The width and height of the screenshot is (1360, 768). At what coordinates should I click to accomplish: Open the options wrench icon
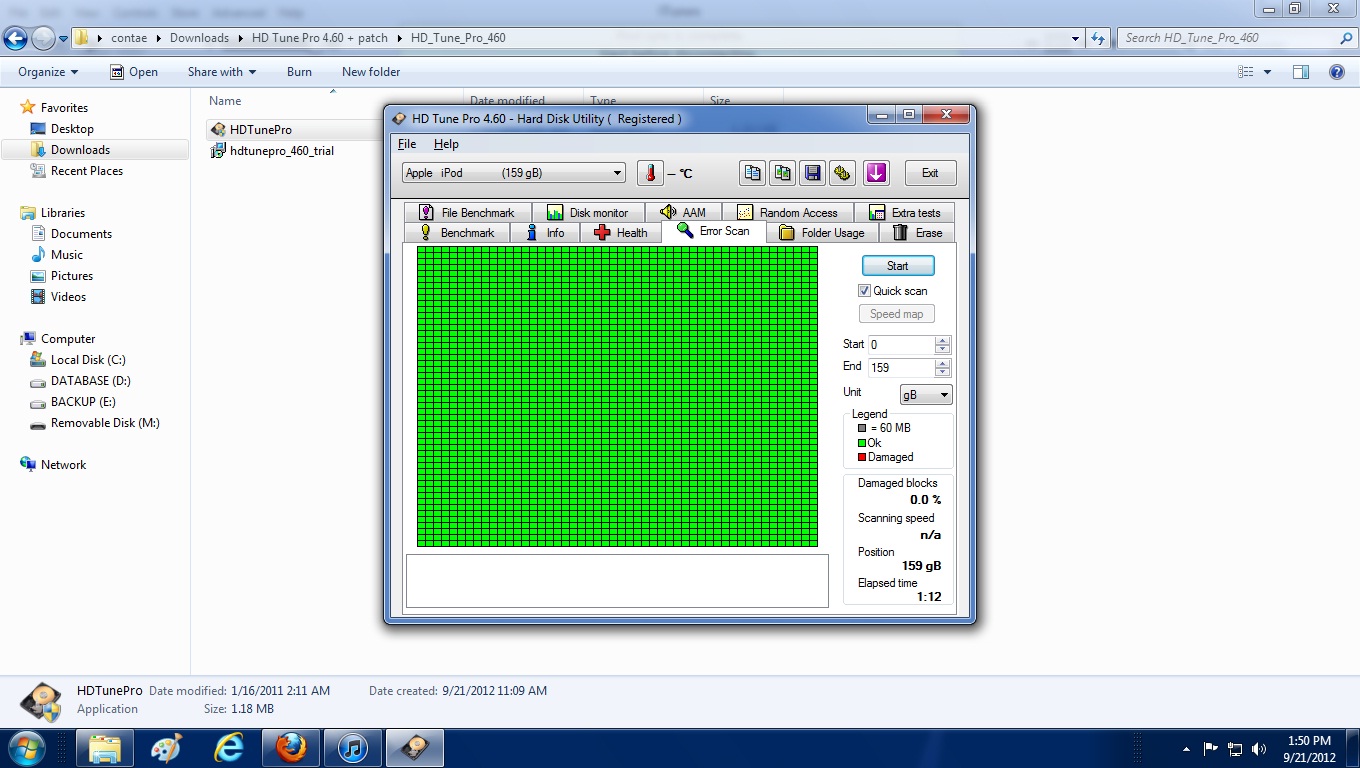(x=843, y=173)
